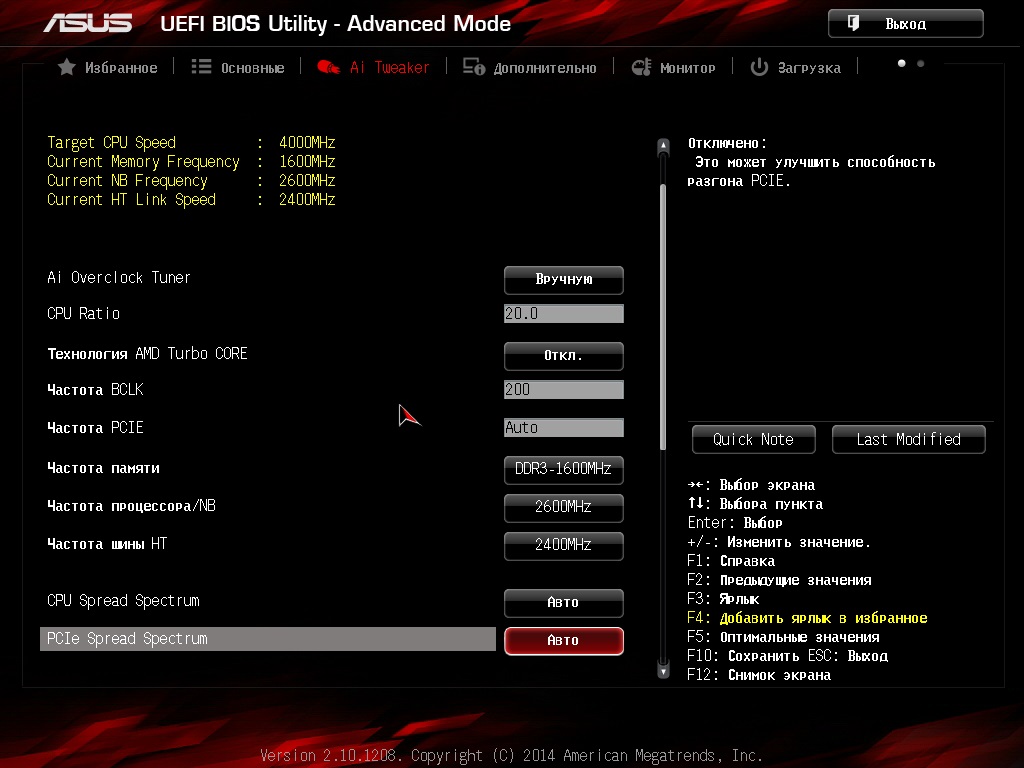Click the BCLK frequency field 200

coord(564,389)
